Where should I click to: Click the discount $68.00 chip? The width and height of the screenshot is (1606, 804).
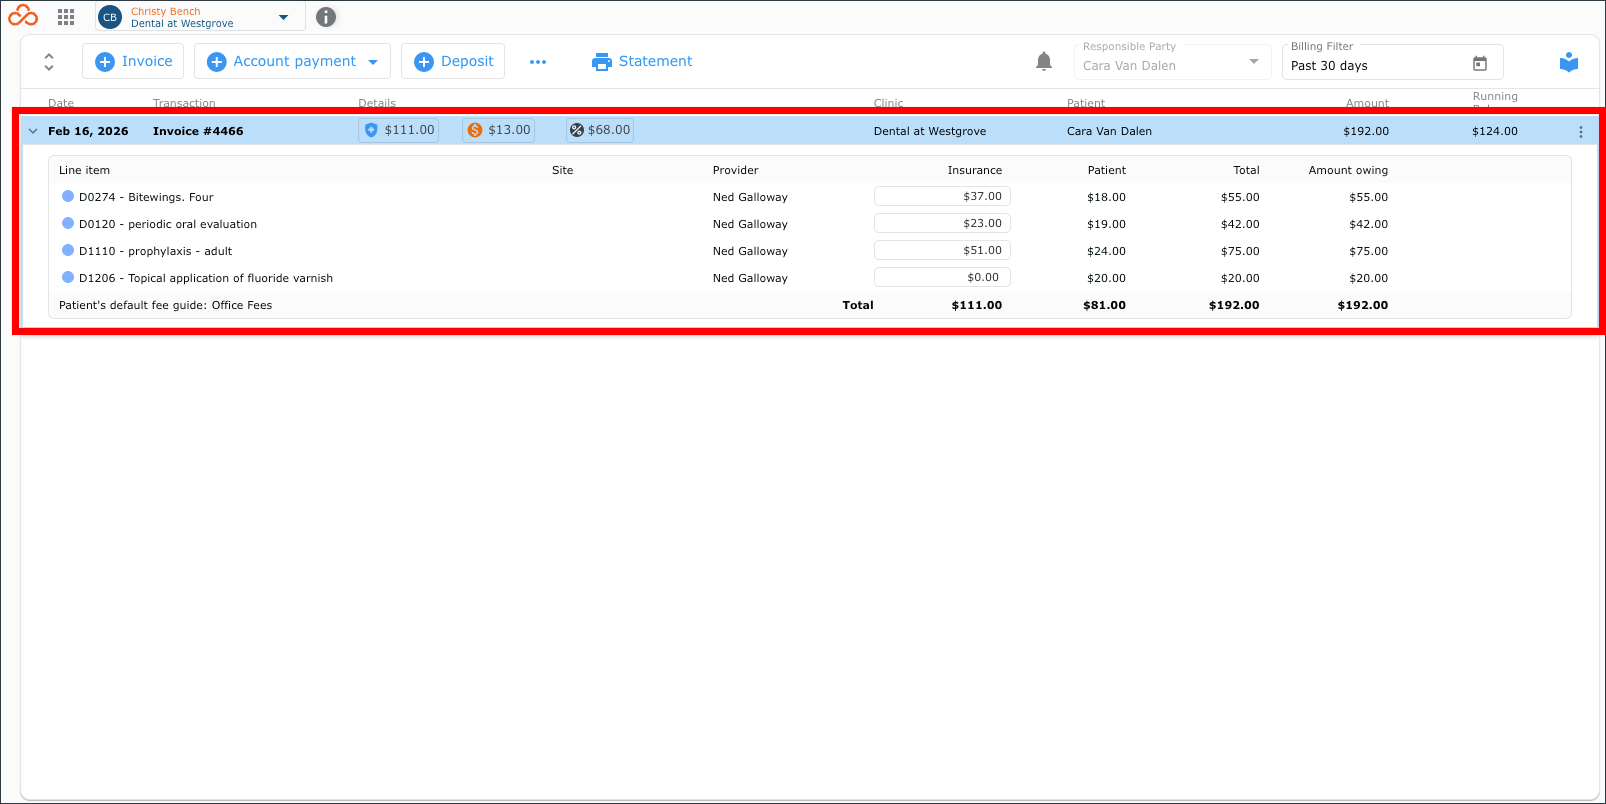pos(600,130)
